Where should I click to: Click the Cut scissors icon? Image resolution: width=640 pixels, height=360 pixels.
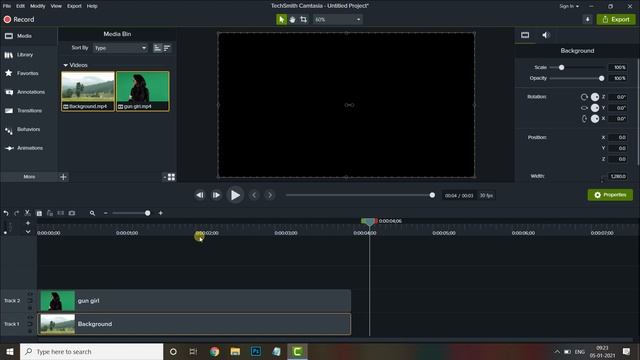coord(27,213)
